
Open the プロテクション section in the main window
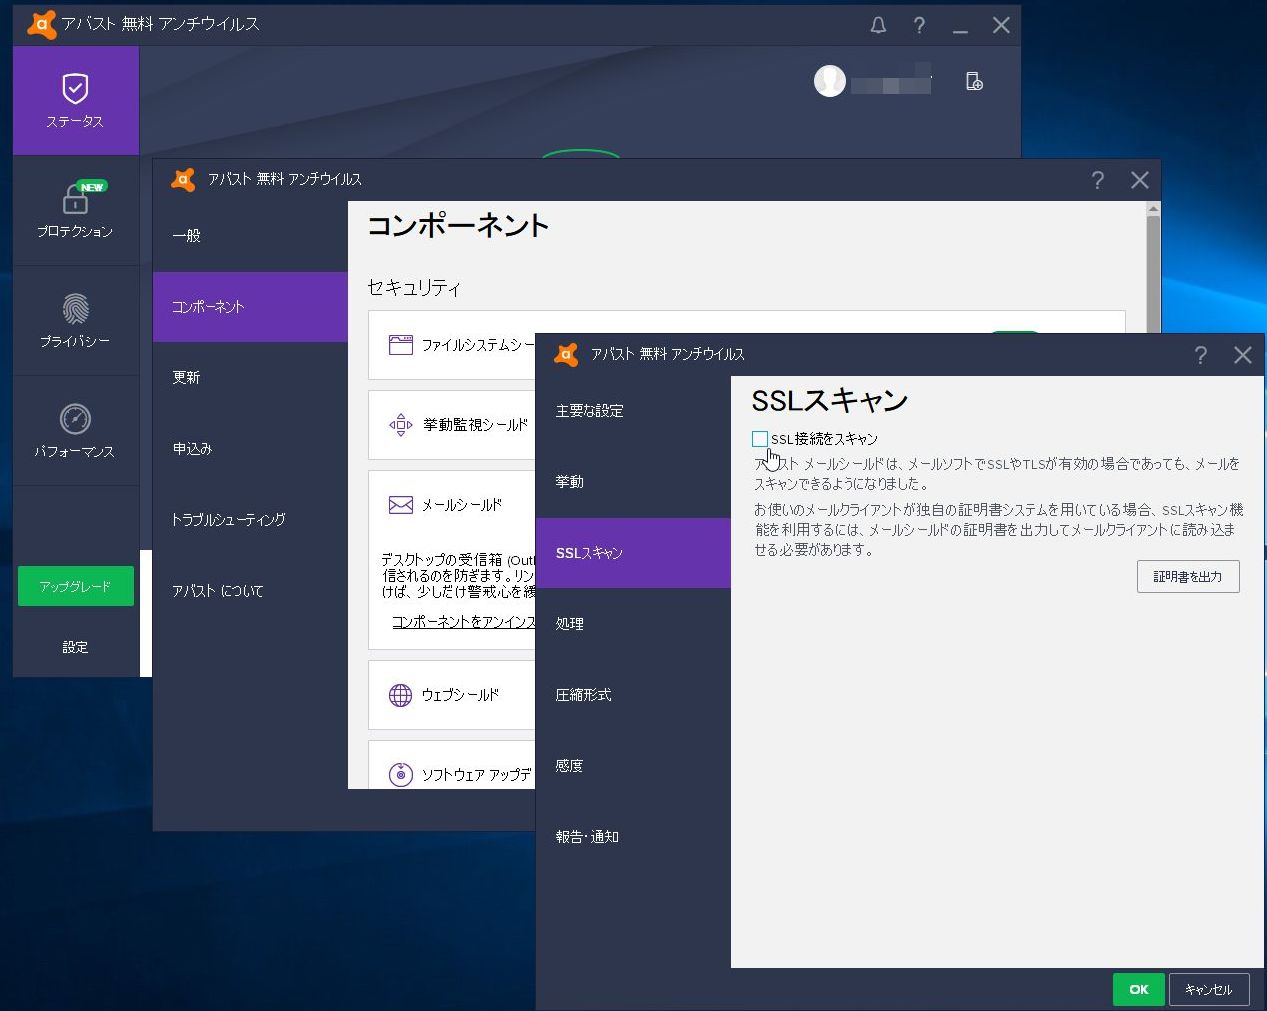tap(75, 211)
